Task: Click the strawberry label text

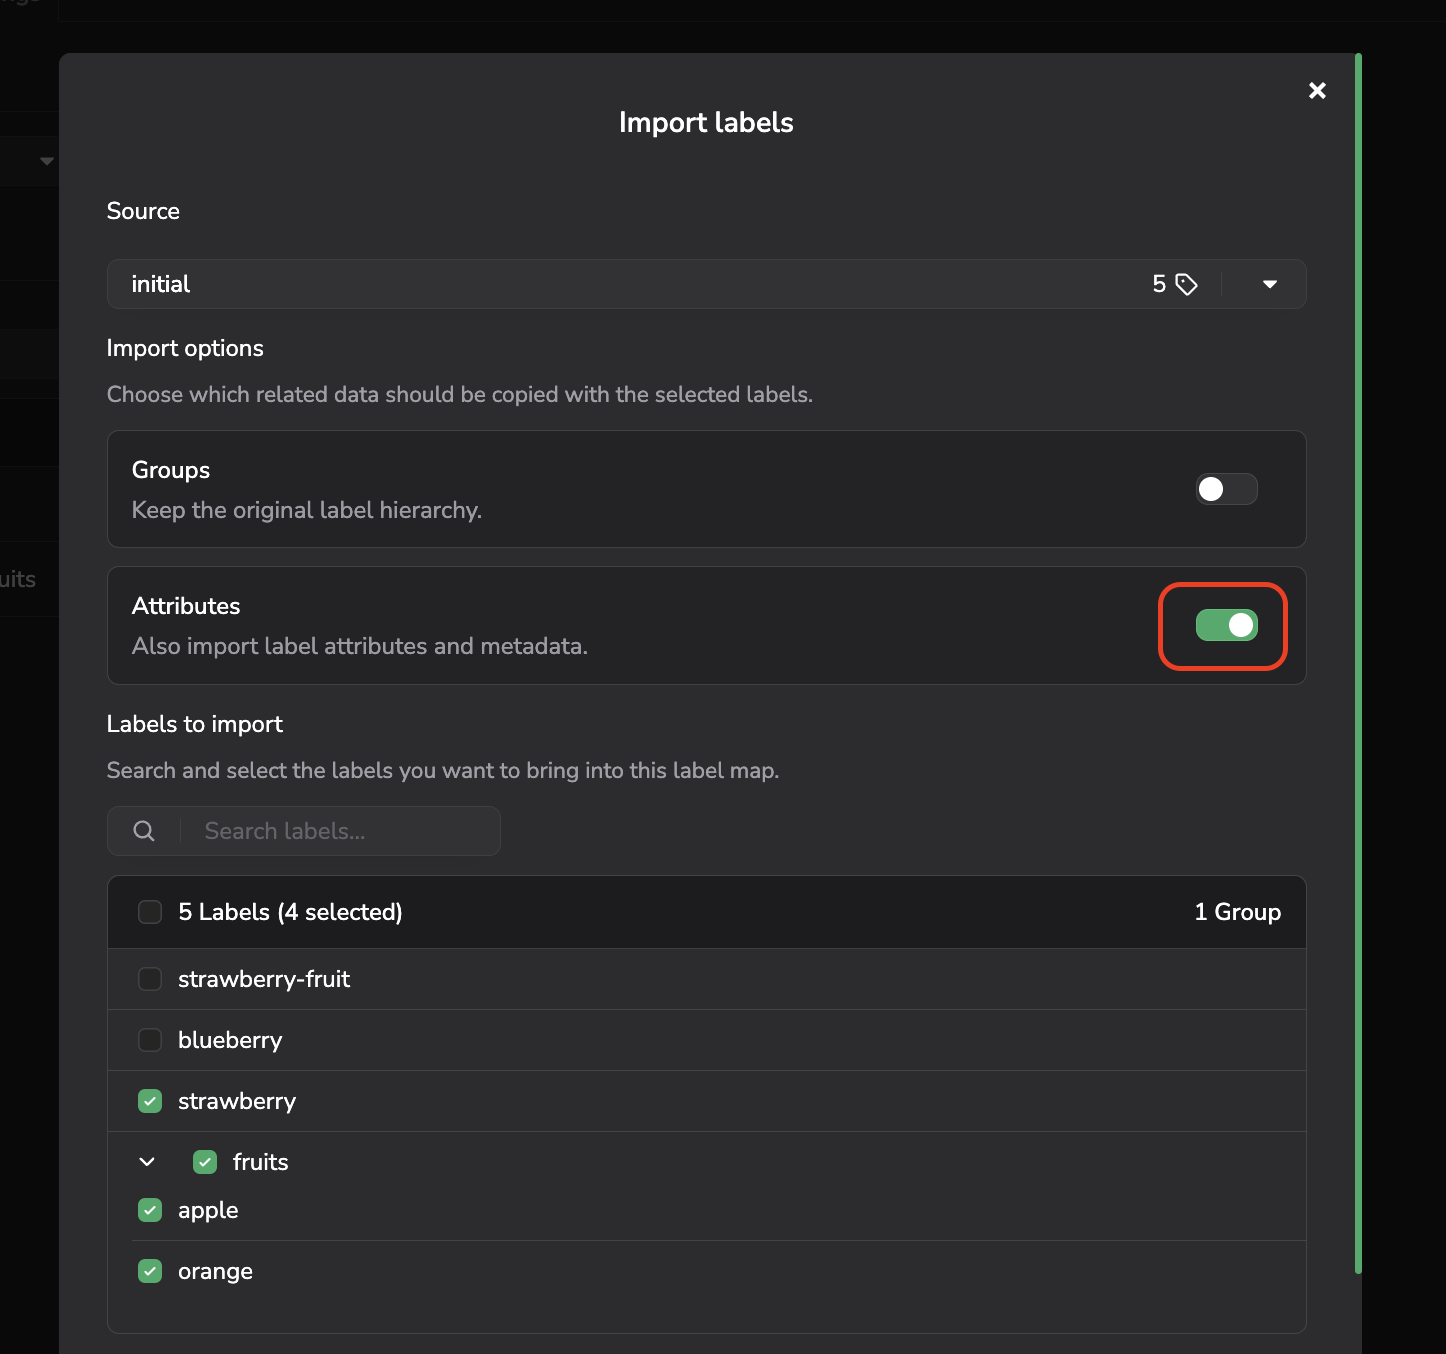Action: 237,1101
